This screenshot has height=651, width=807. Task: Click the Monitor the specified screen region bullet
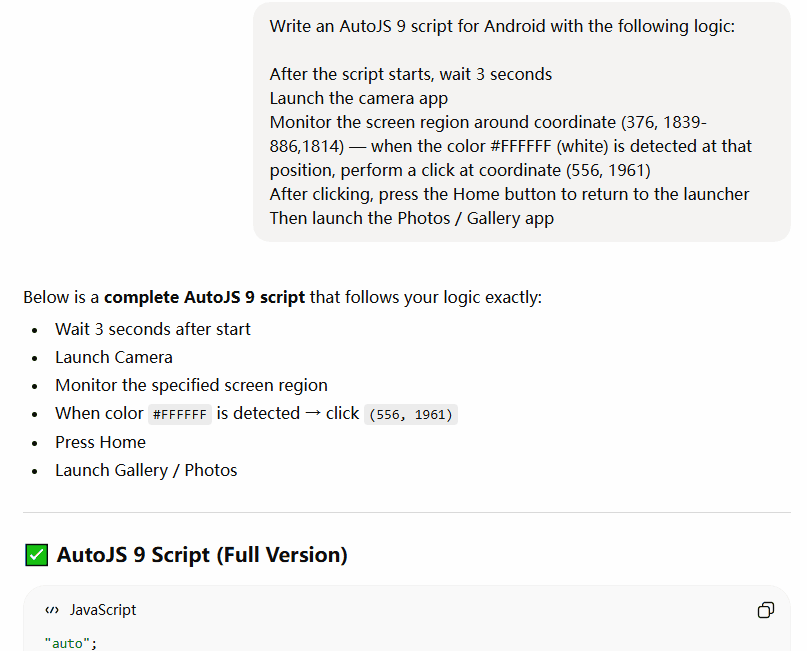[x=191, y=385]
